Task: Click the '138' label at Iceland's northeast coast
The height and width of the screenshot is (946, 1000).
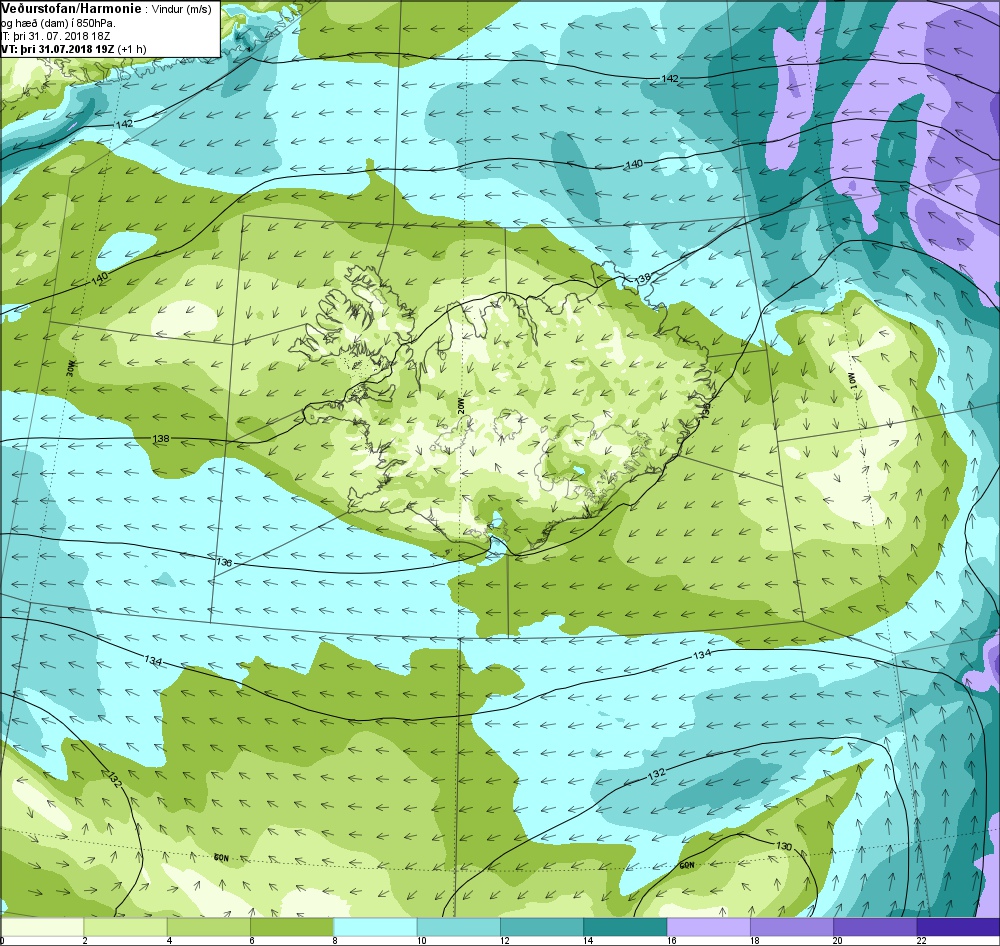Action: click(643, 278)
